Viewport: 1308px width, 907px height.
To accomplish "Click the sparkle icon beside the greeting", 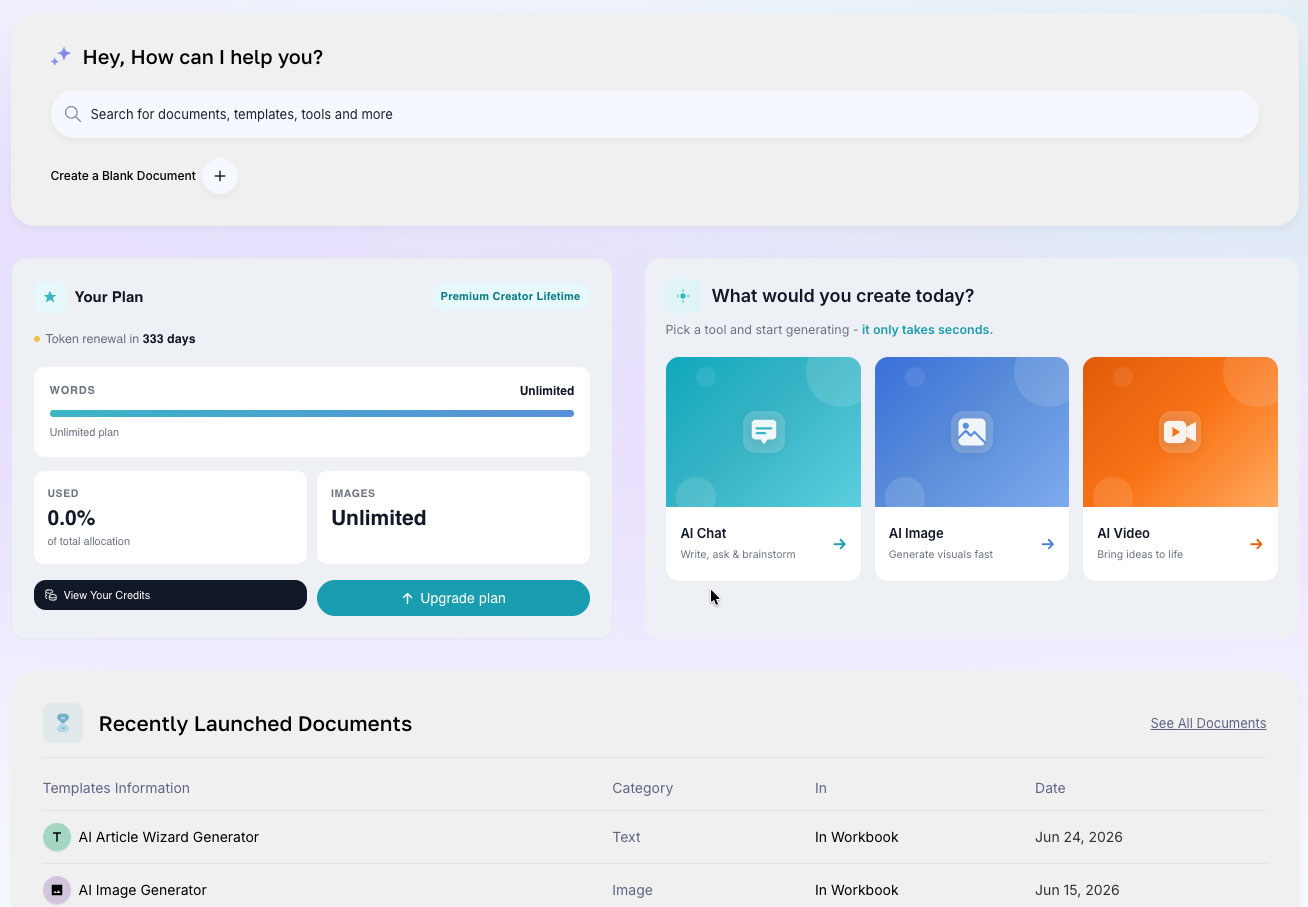I will pos(61,57).
